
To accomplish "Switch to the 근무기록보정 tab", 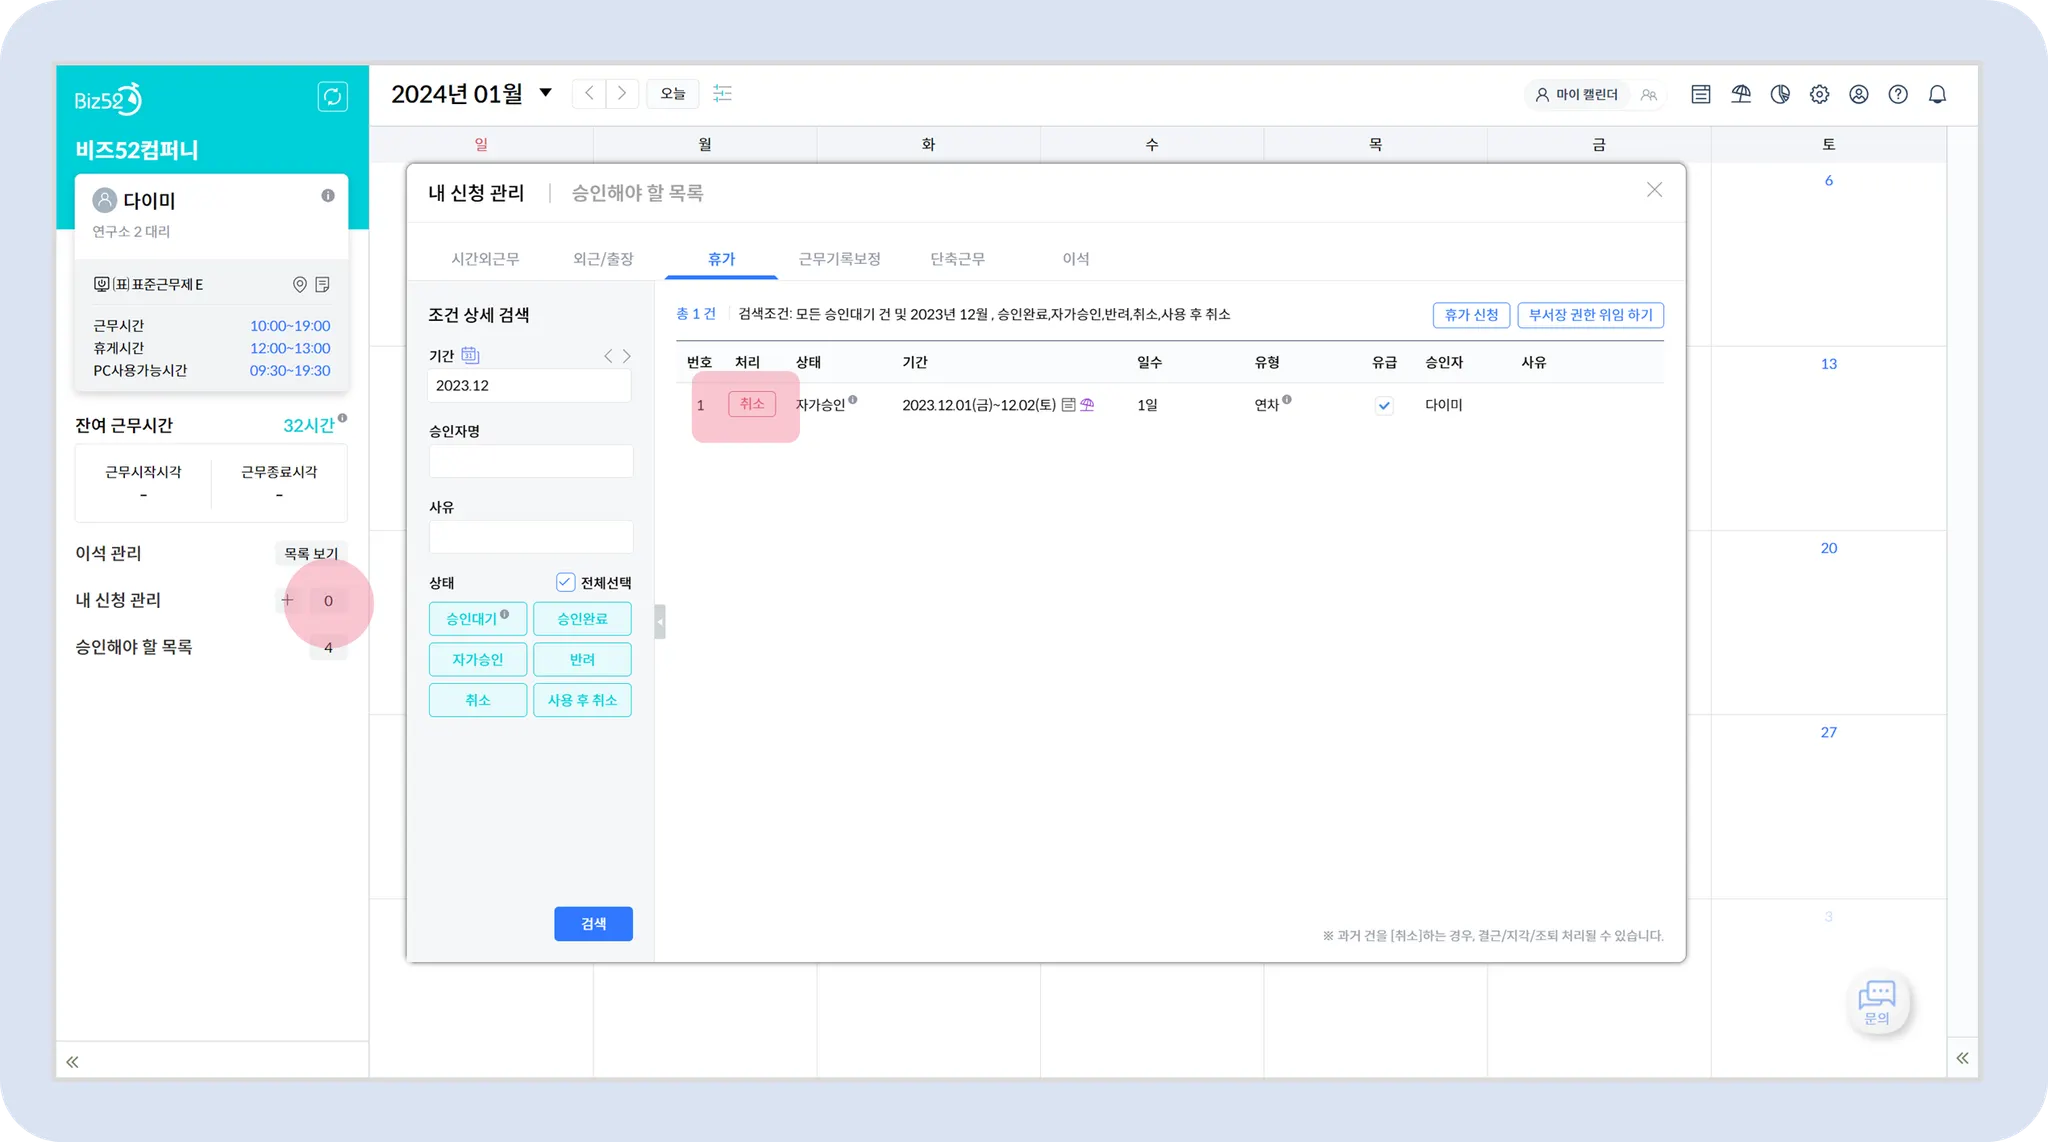I will point(839,259).
